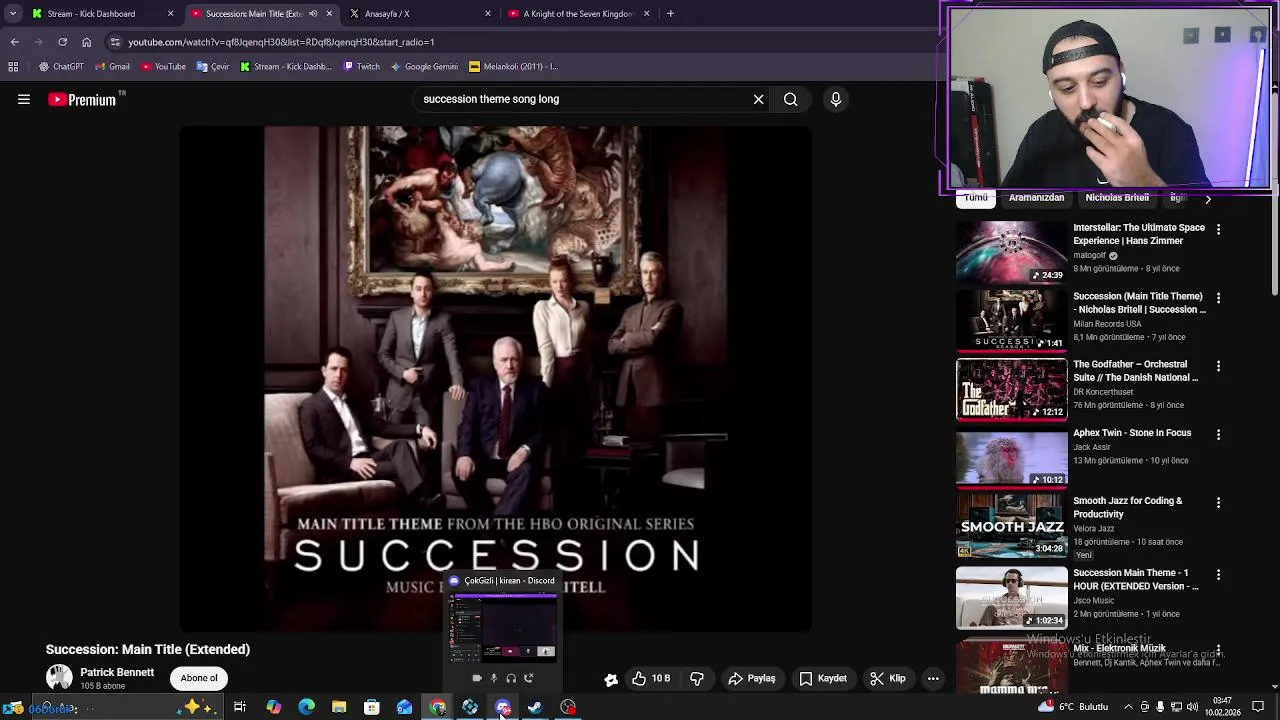Open options menu for The Godfather video
The image size is (1280, 720).
[1218, 367]
